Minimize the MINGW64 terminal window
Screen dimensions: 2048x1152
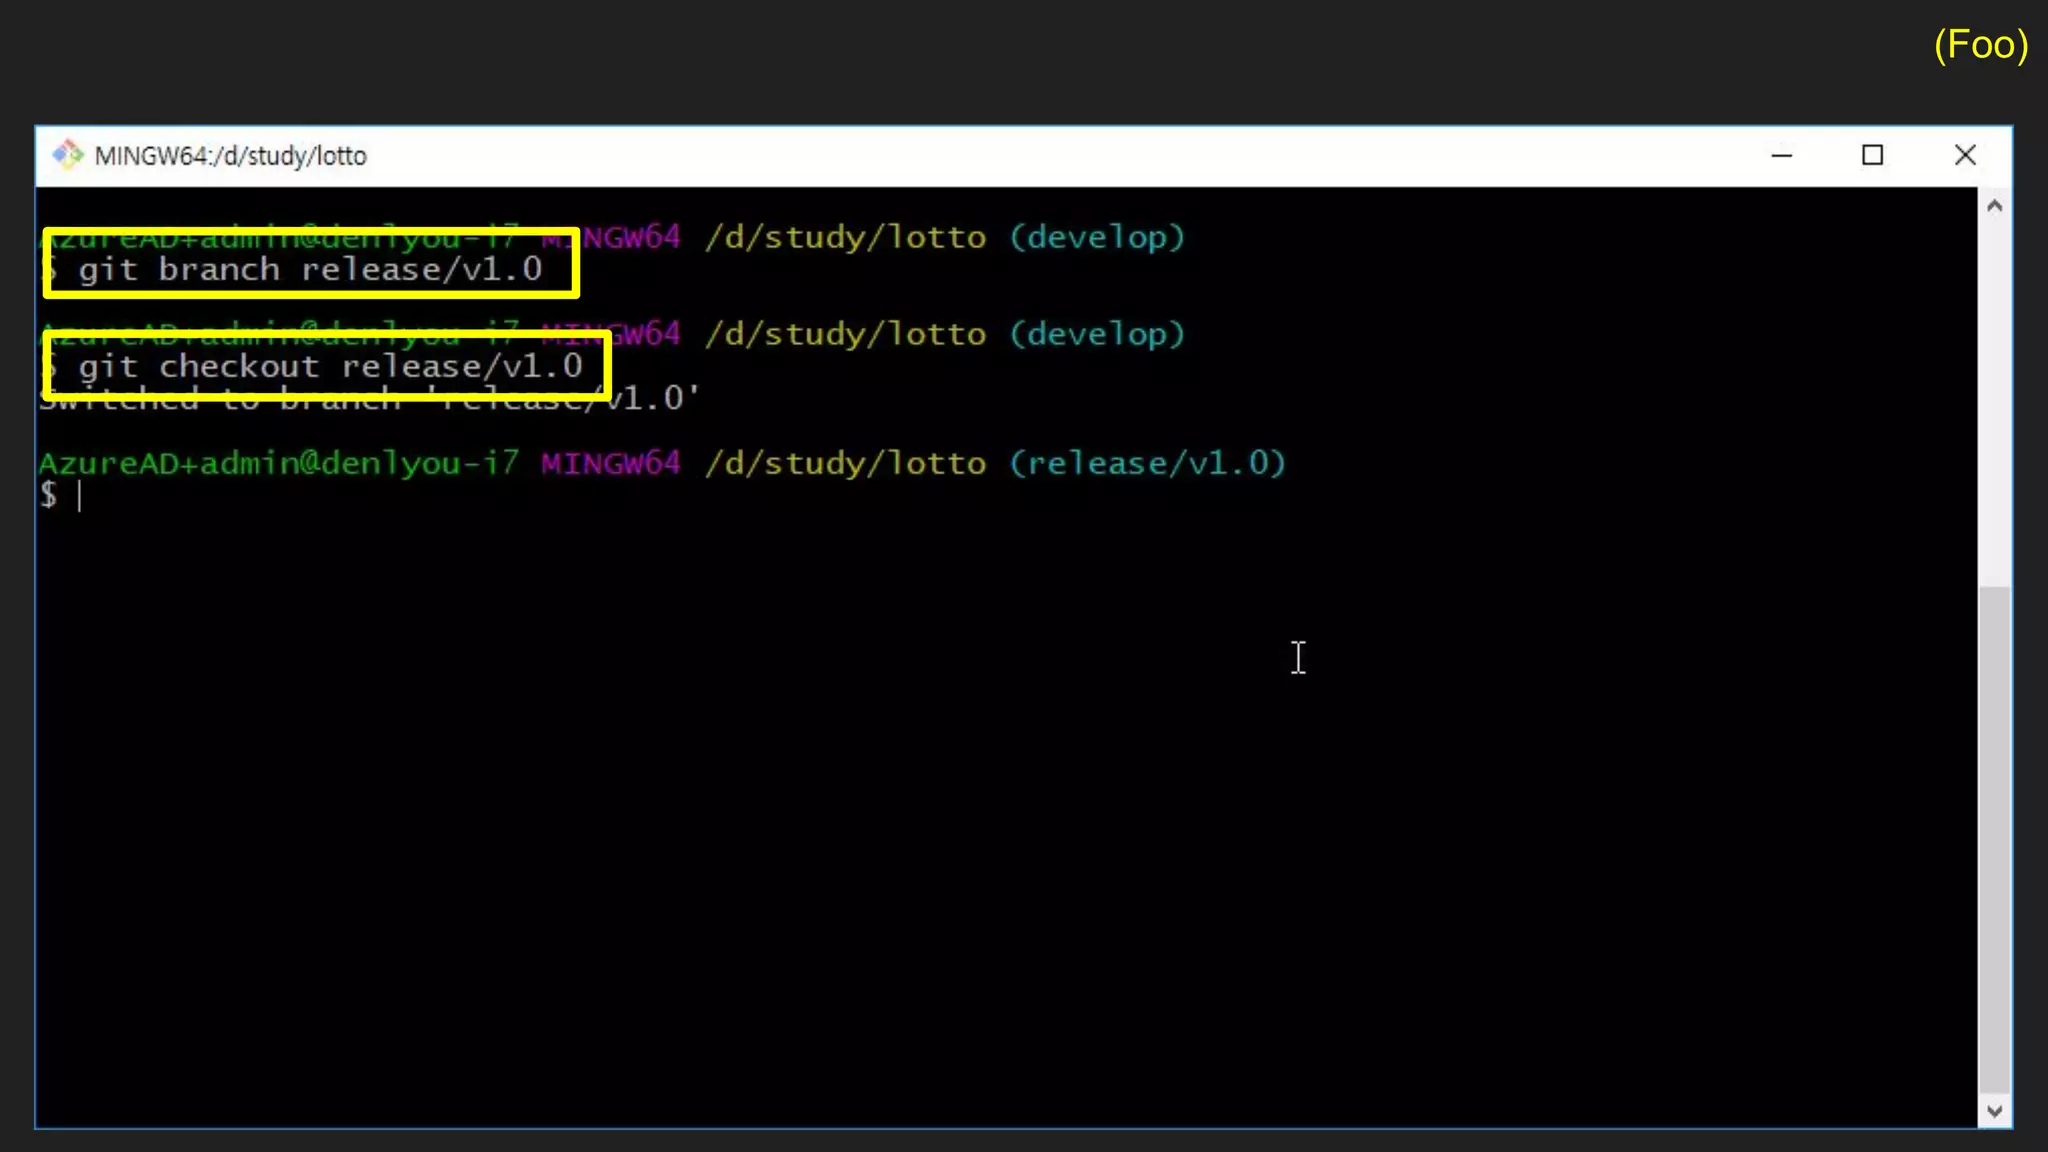tap(1781, 155)
